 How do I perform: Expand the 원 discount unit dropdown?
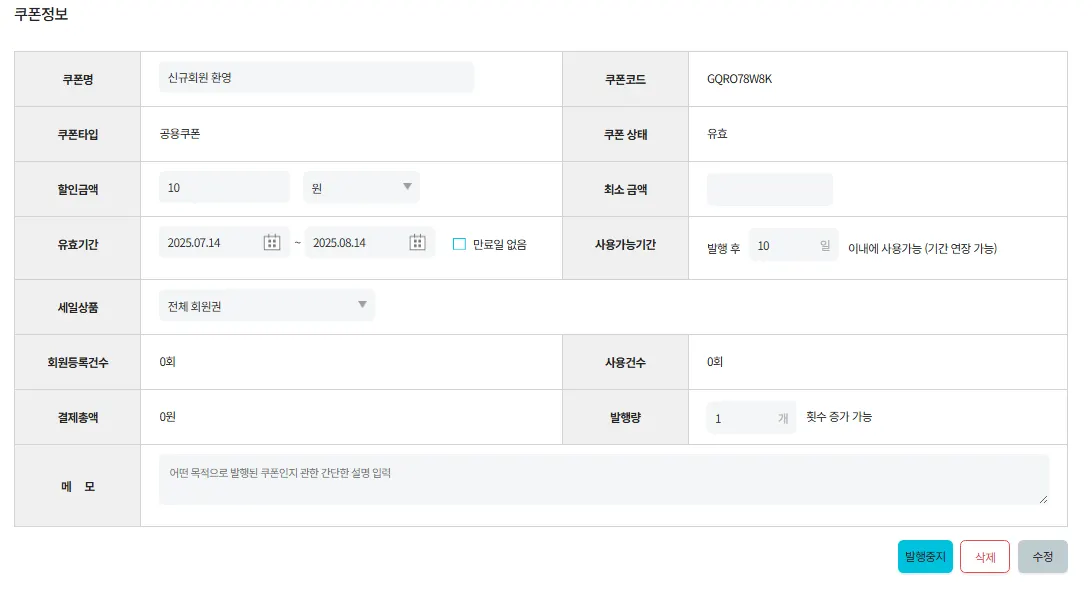click(361, 187)
